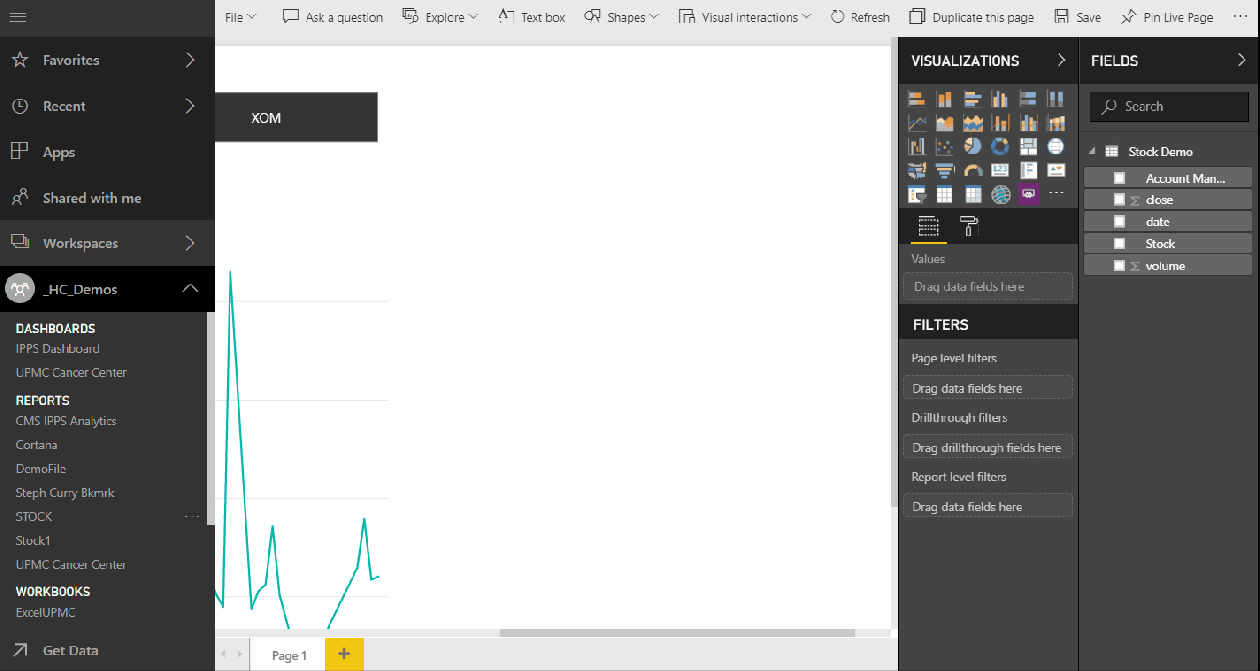
Task: Check the close field checkbox
Action: point(1120,200)
